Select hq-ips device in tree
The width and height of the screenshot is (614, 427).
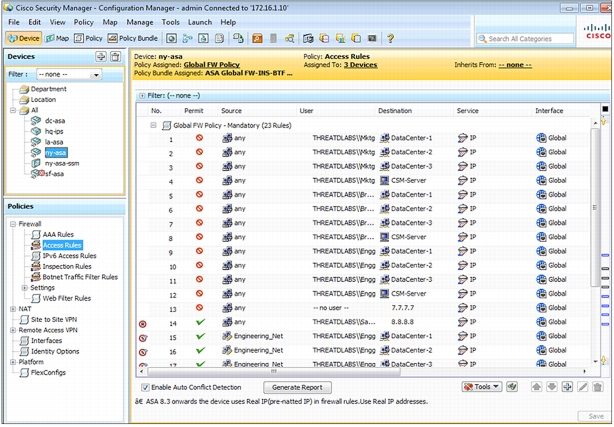(x=54, y=131)
